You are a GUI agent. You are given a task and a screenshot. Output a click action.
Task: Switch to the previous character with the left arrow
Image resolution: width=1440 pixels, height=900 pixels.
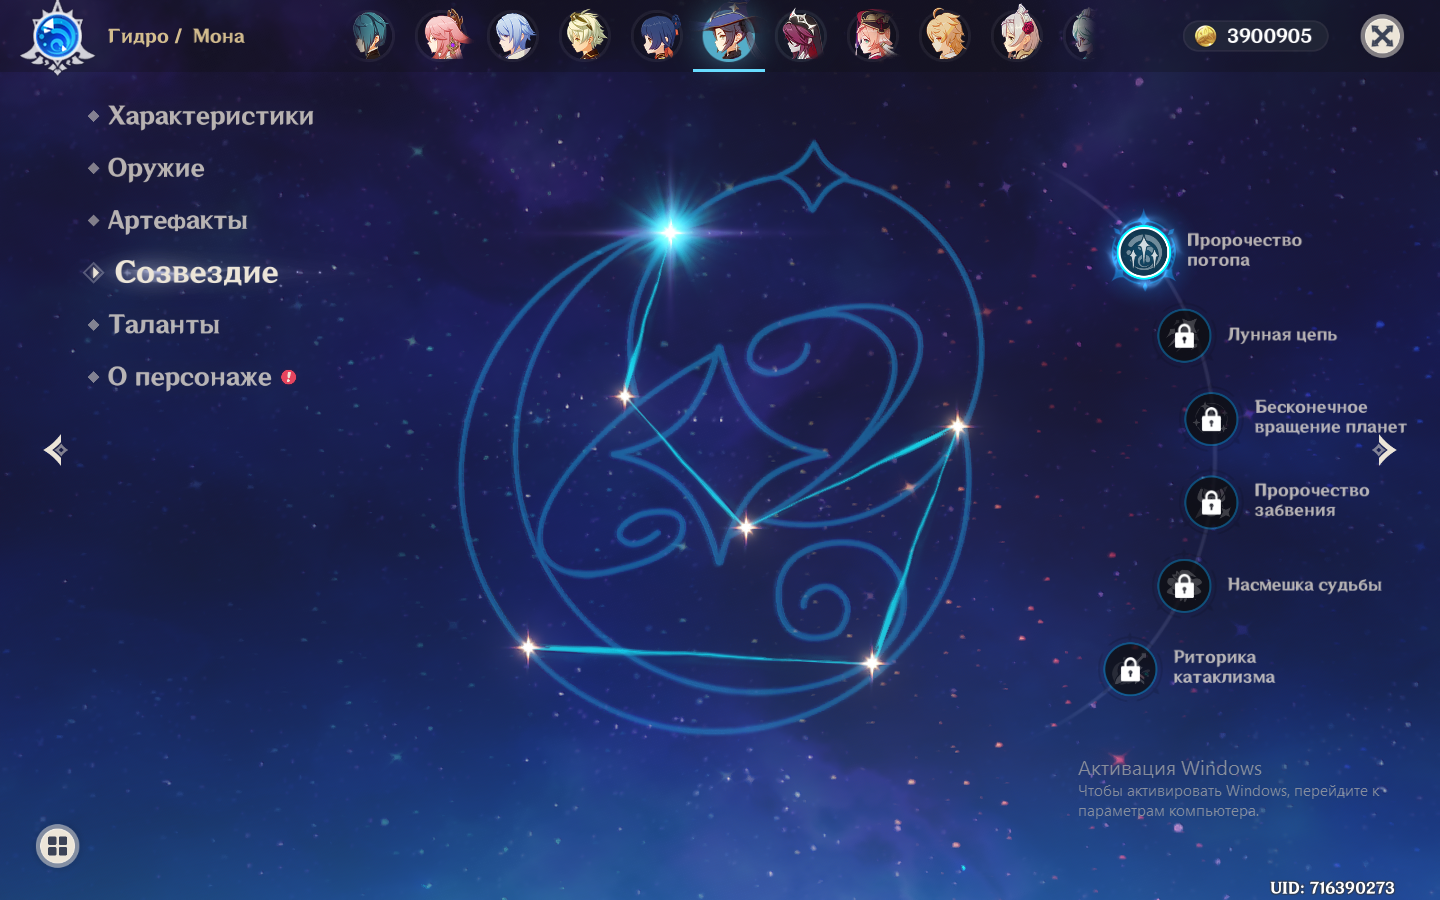56,450
